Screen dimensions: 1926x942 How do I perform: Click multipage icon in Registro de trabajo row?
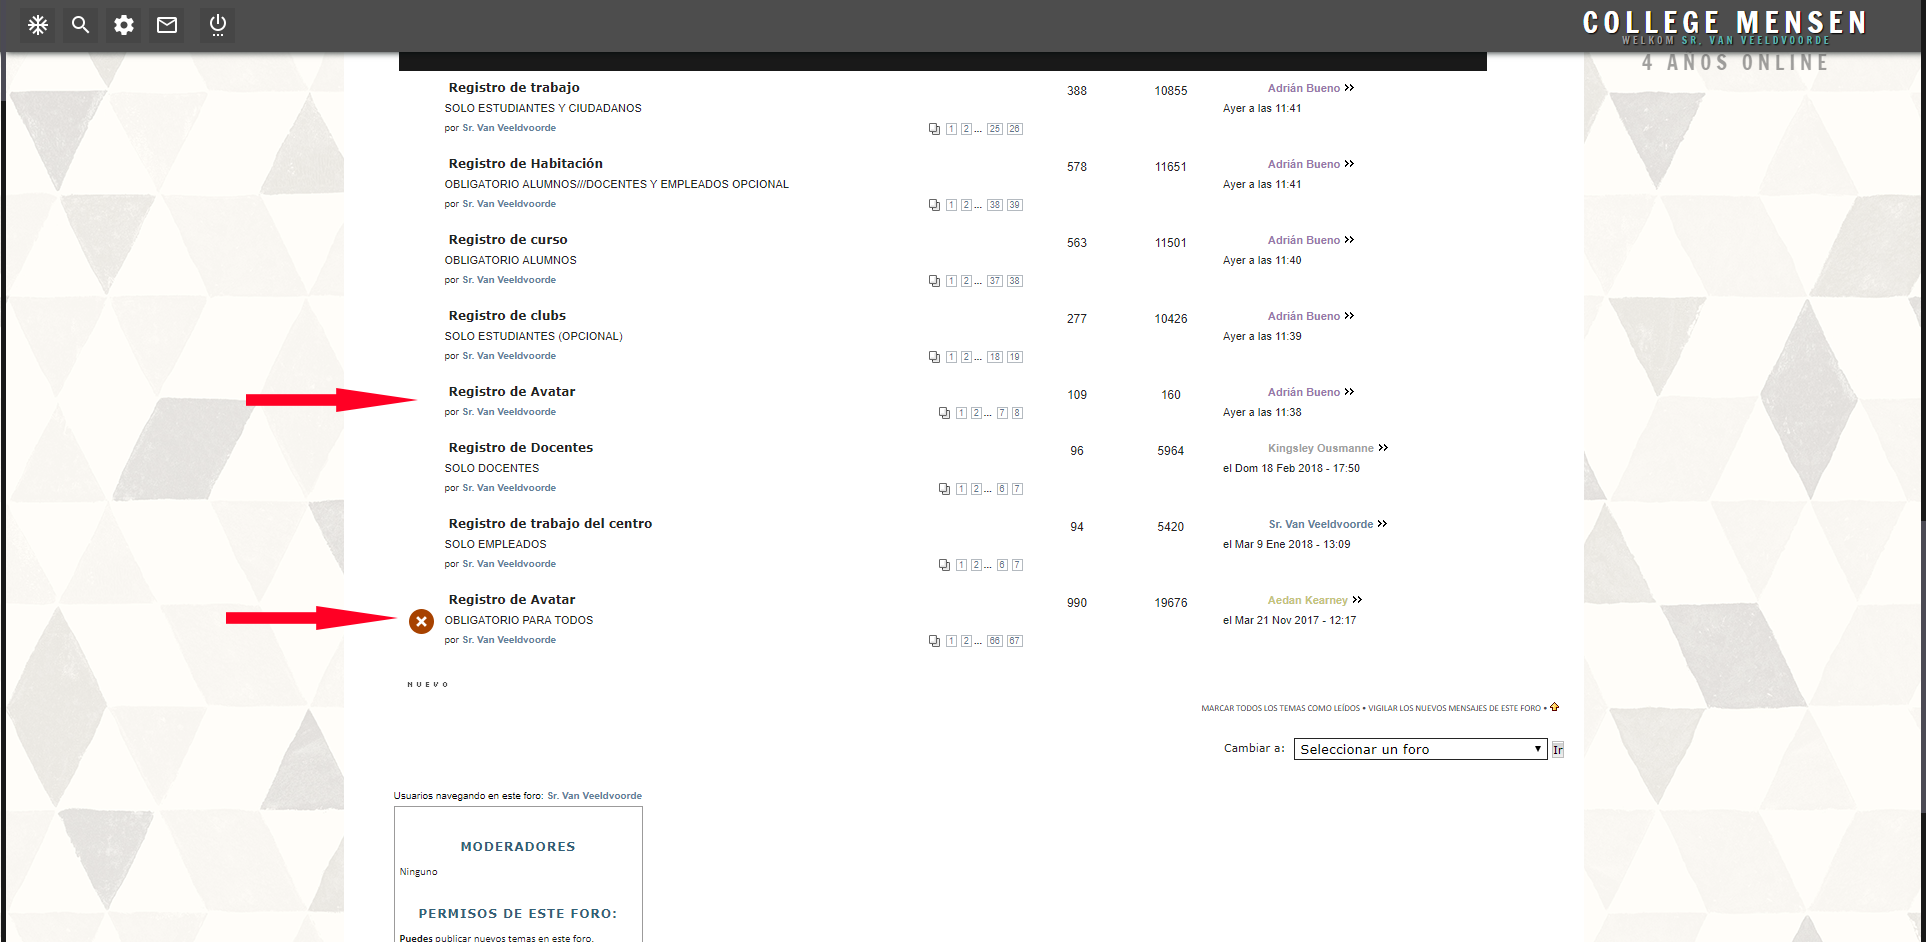coord(934,129)
